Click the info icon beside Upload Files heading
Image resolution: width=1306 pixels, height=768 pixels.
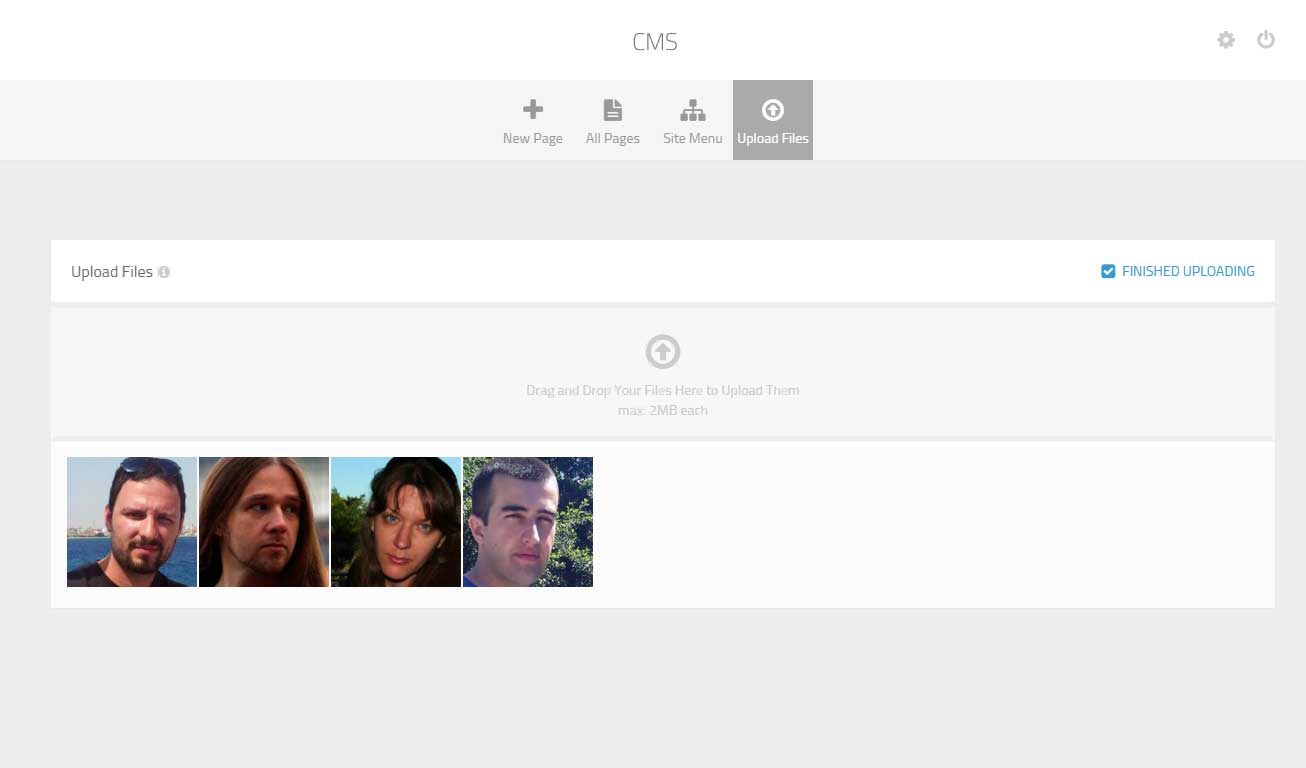click(x=164, y=272)
